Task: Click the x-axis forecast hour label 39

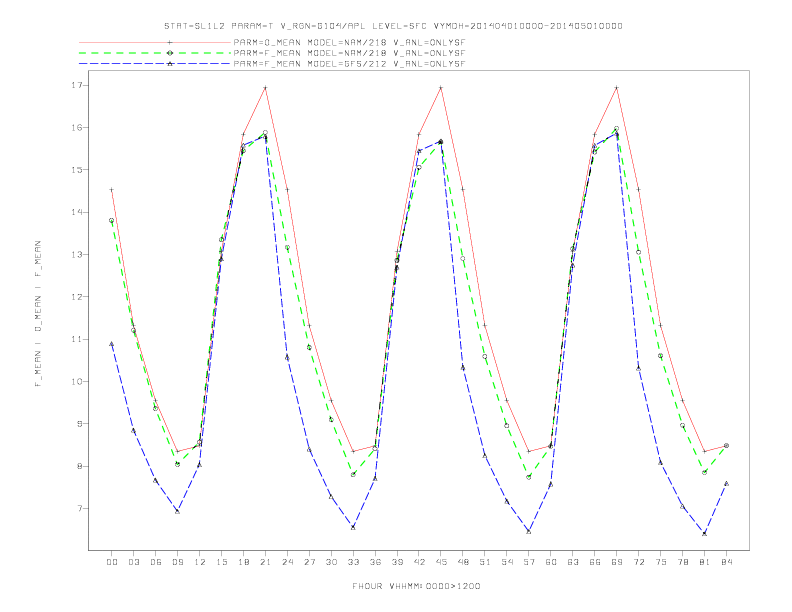Action: coord(397,562)
